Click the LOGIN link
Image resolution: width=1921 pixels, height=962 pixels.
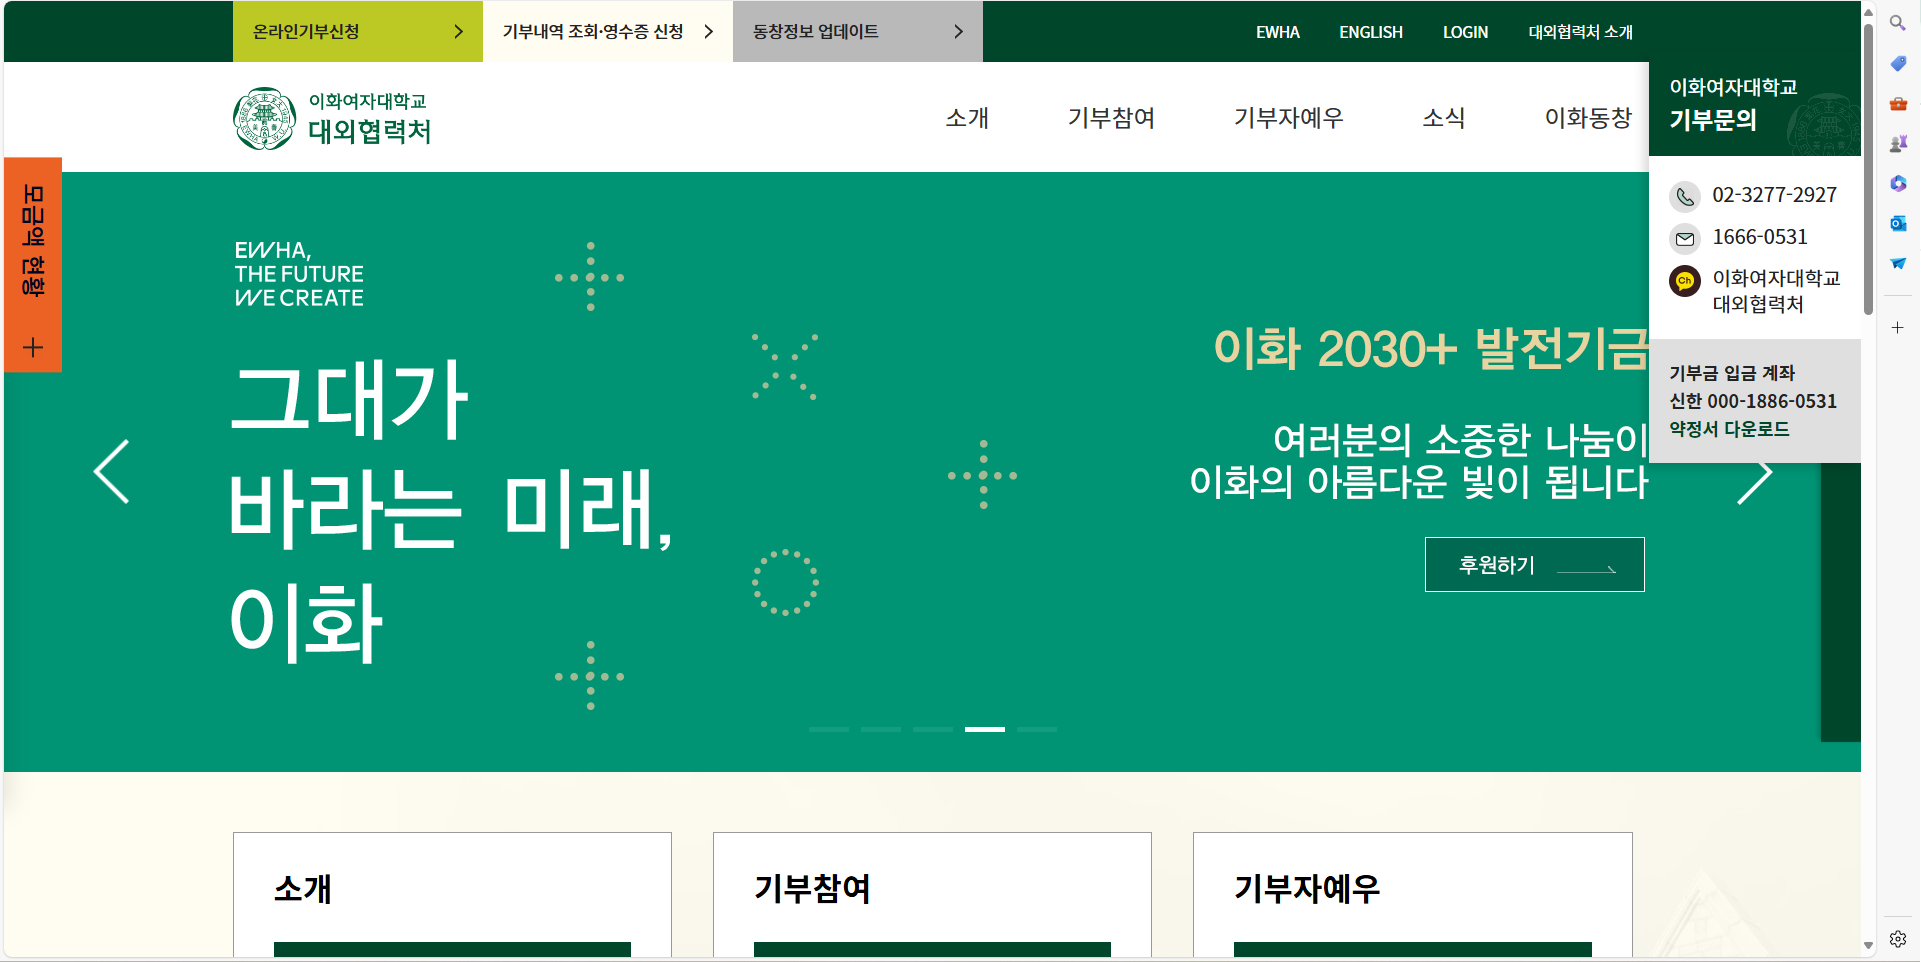tap(1465, 32)
